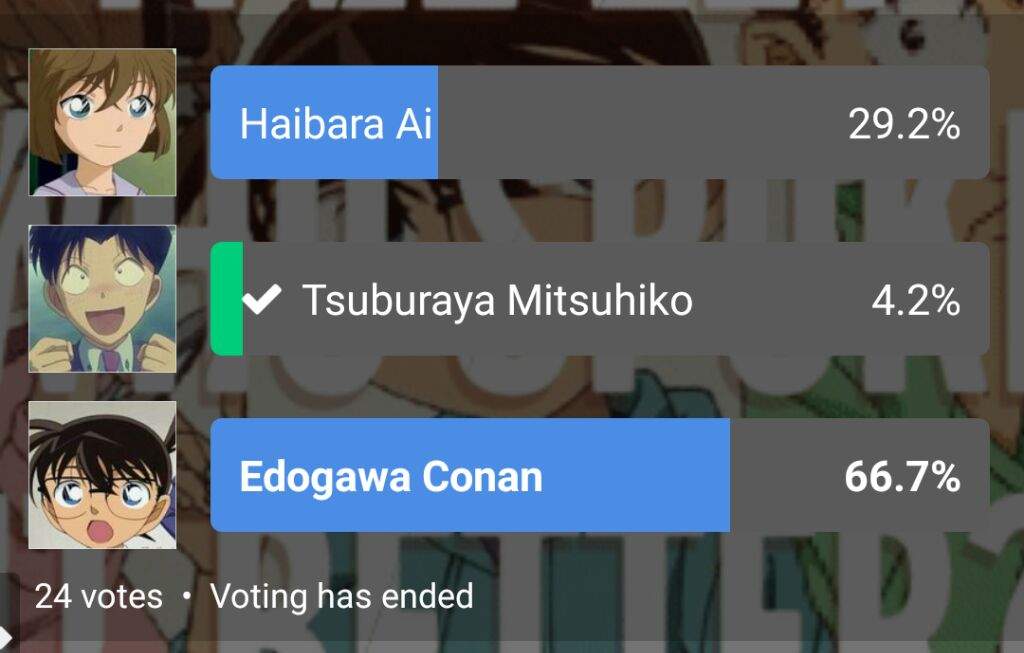Open the 24 votes count
Viewport: 1024px width, 653px height.
click(x=99, y=596)
